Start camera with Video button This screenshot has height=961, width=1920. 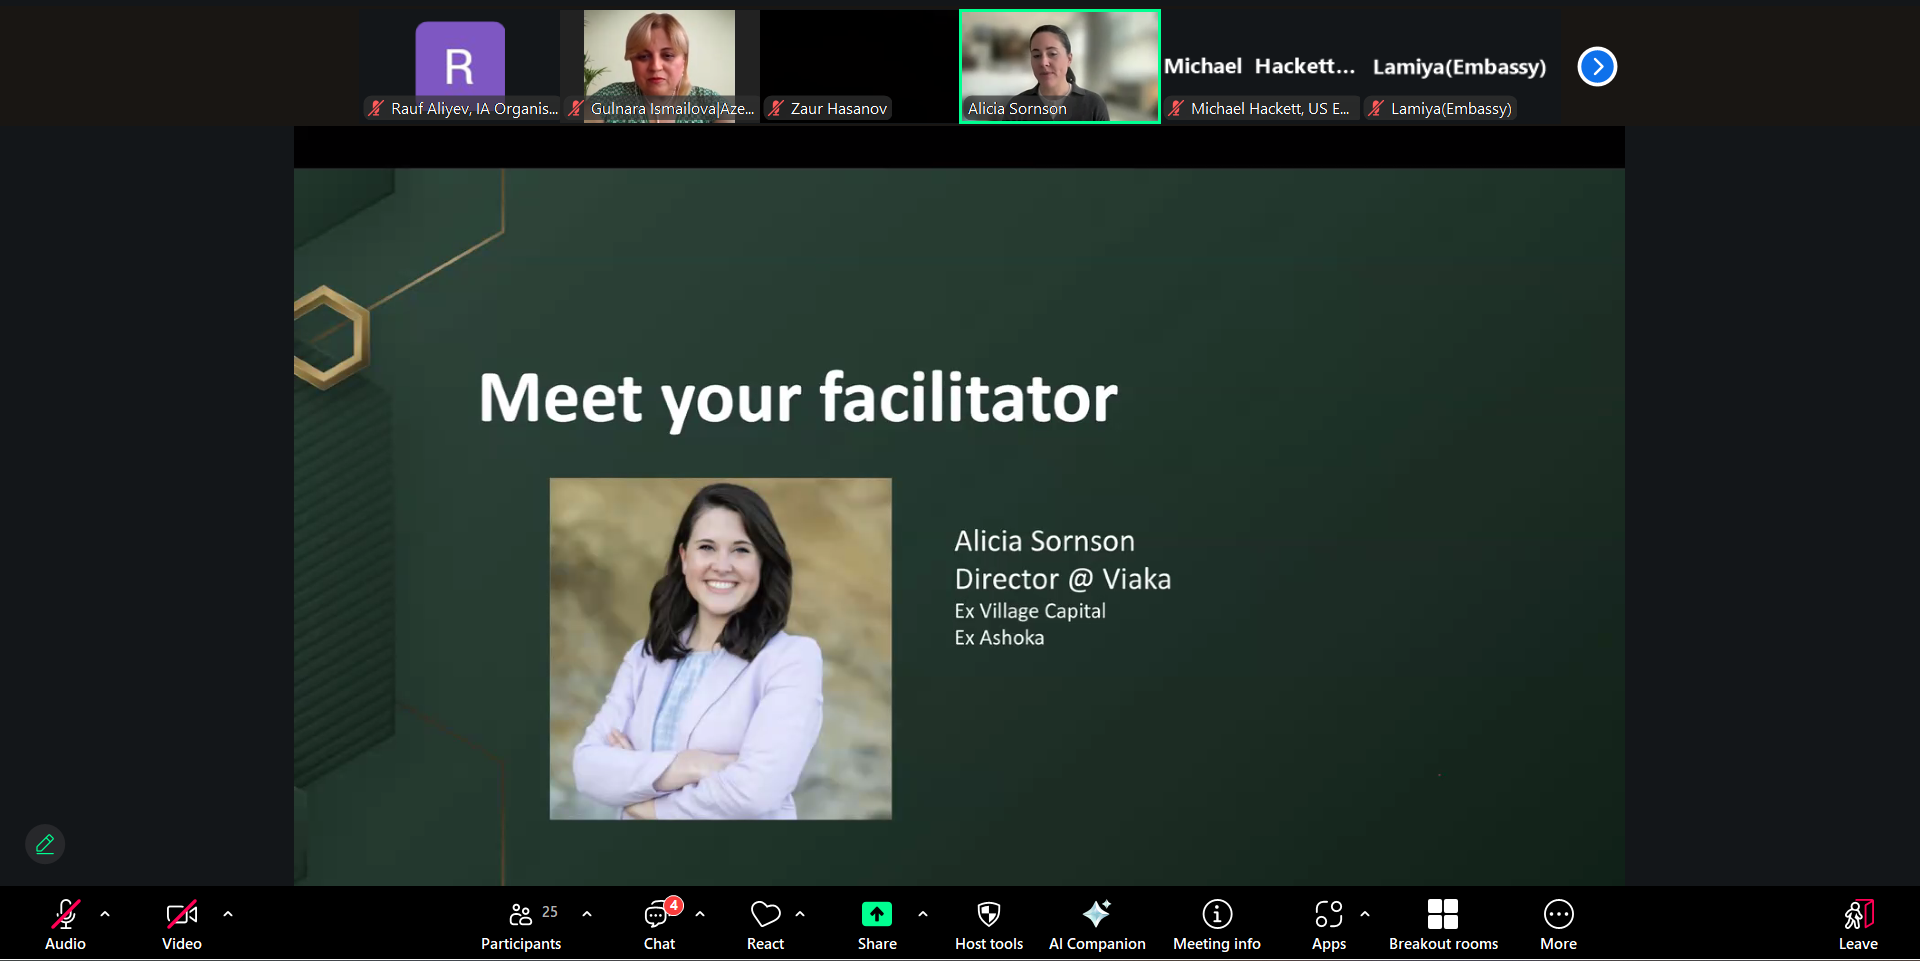point(182,924)
